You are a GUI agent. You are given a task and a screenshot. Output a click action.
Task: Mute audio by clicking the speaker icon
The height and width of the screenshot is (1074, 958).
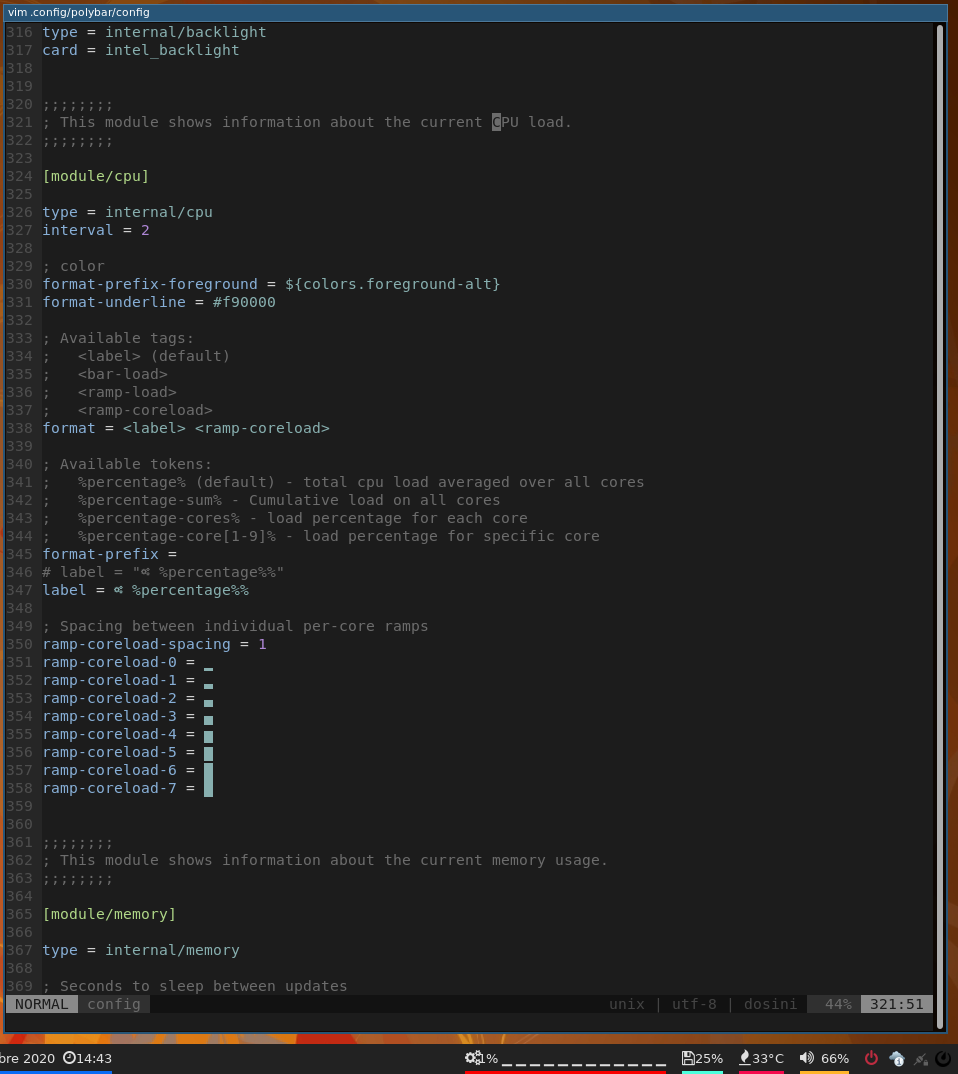tap(806, 1057)
